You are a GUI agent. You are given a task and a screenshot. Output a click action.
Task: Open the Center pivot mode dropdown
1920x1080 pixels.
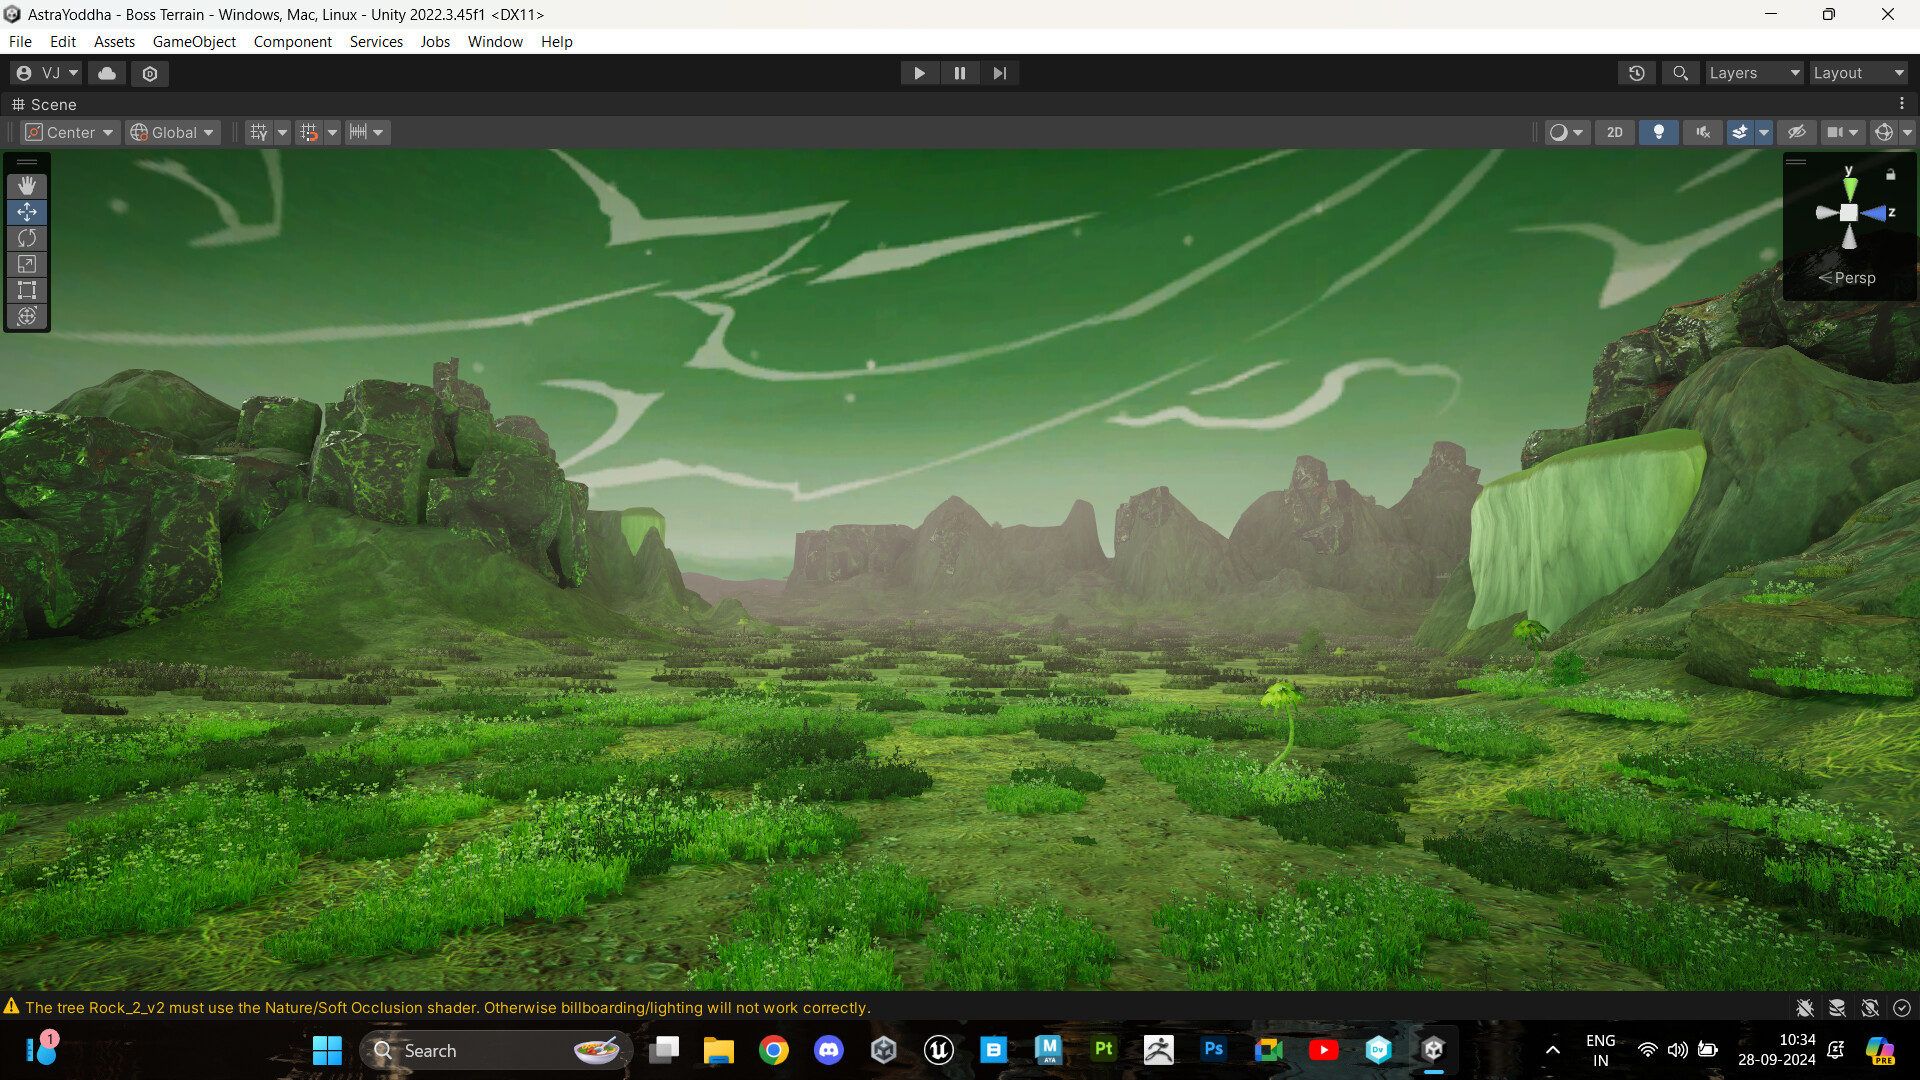point(69,132)
